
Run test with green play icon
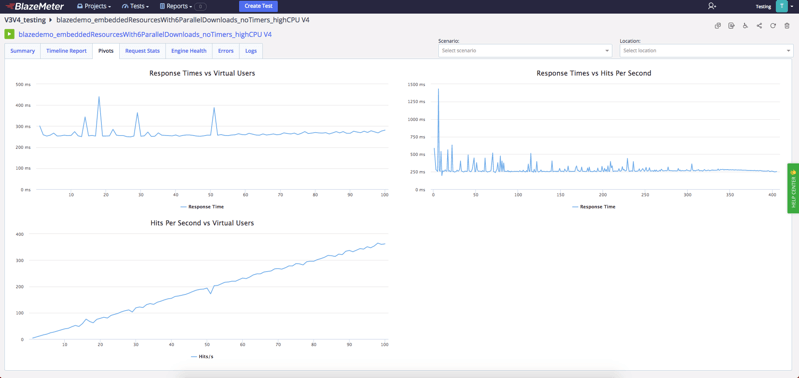point(9,35)
